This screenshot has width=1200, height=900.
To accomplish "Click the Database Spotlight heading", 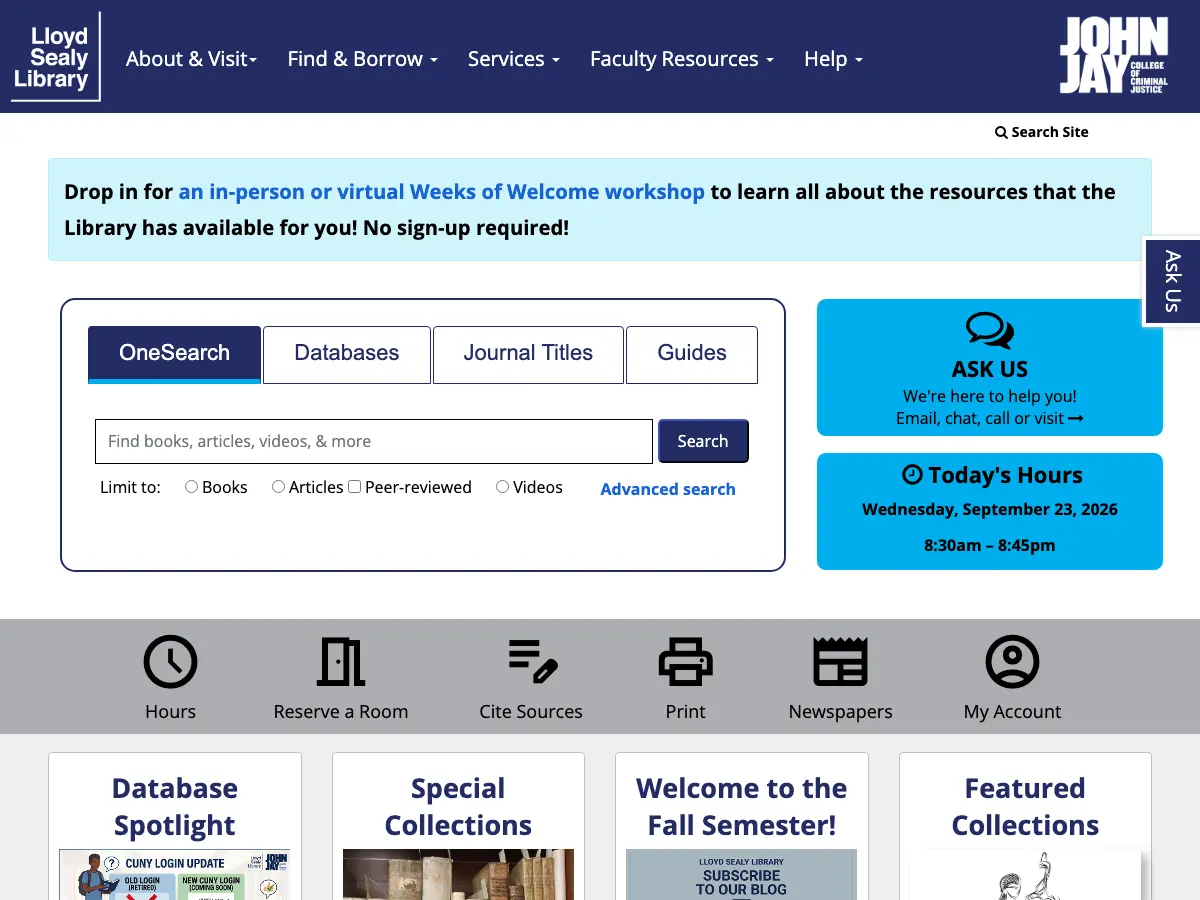I will [x=175, y=807].
